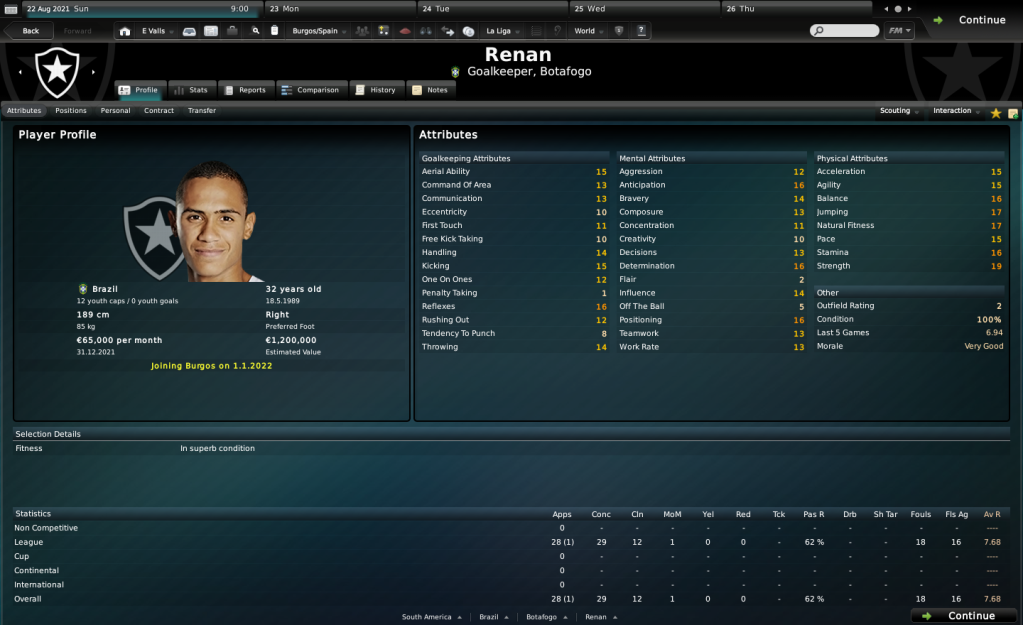The height and width of the screenshot is (625, 1023).
Task: Select the Contract sub-tab
Action: point(159,111)
